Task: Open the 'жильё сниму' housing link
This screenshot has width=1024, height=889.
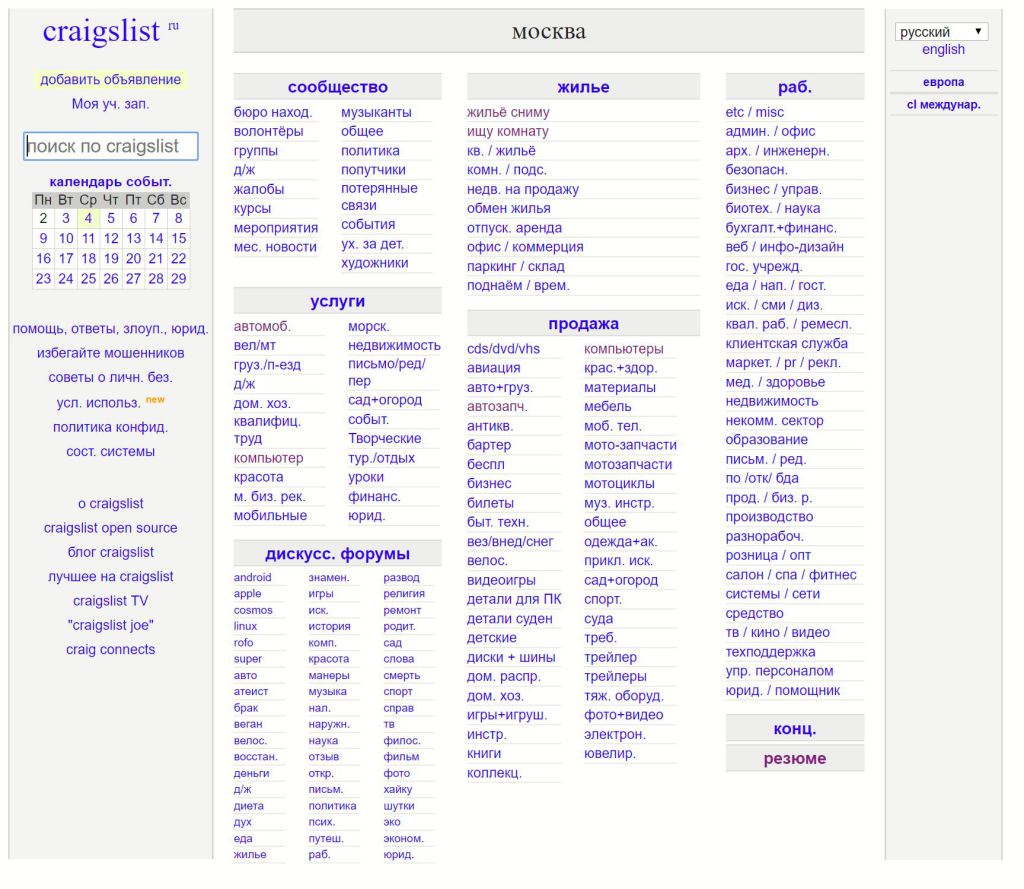Action: 508,112
